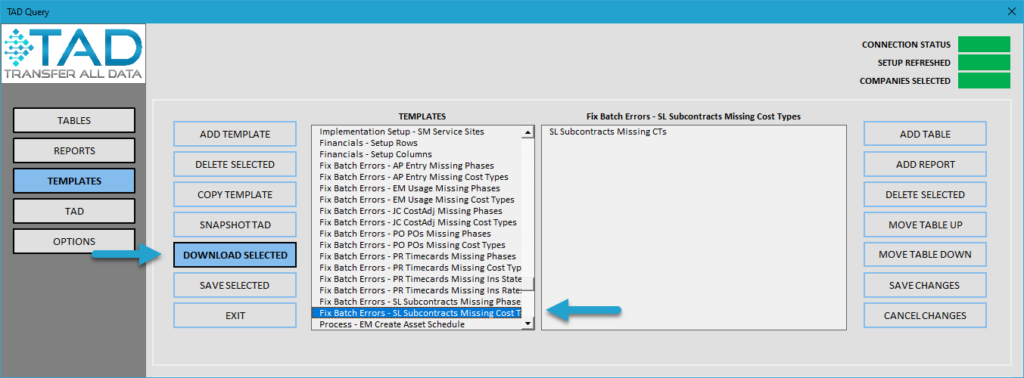The height and width of the screenshot is (378, 1024).
Task: Click the templates list scroll down arrow
Action: coord(528,324)
